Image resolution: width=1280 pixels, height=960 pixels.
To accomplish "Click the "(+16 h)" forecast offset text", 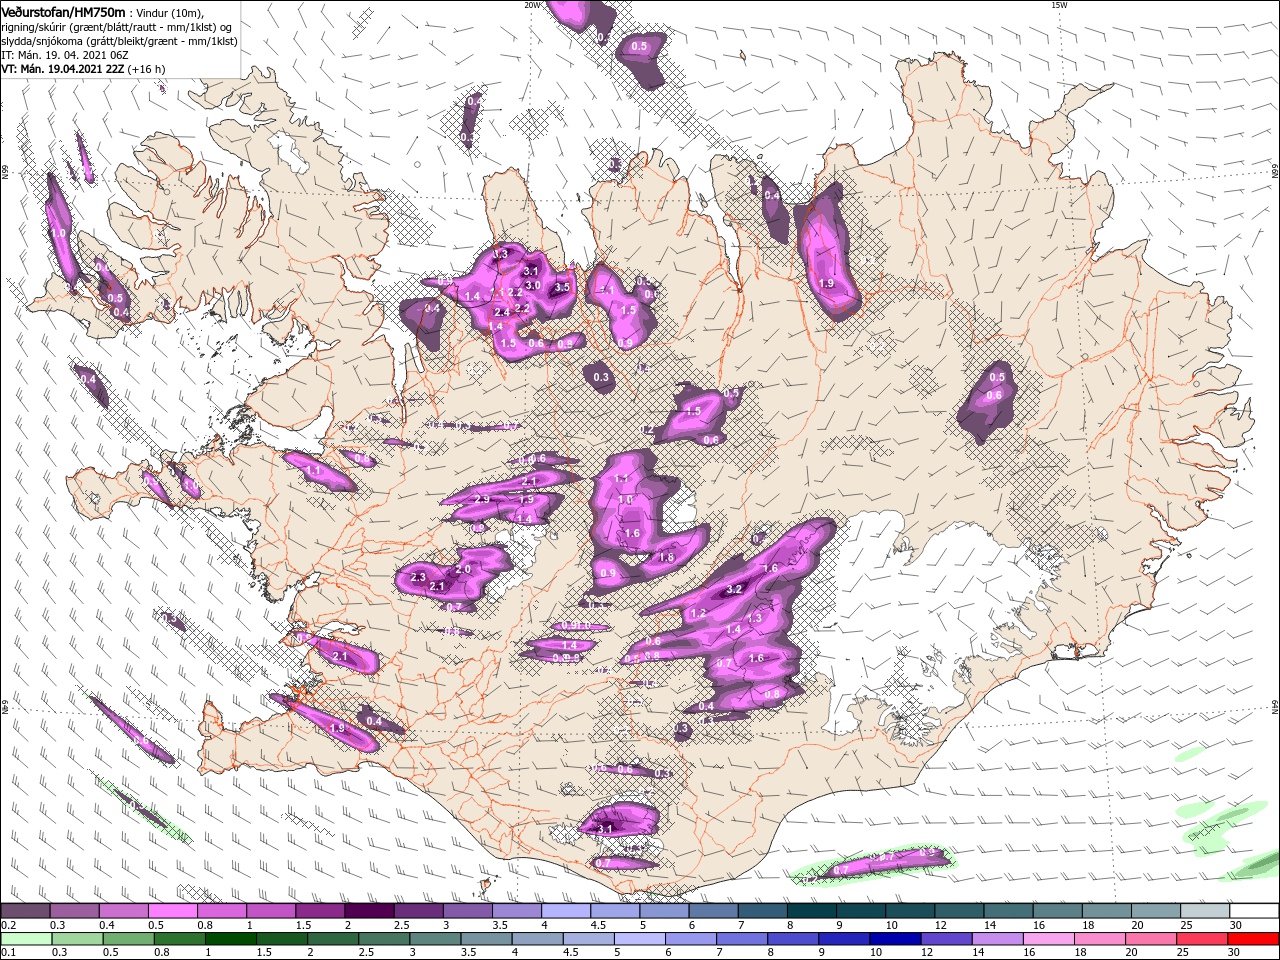I will (146, 69).
